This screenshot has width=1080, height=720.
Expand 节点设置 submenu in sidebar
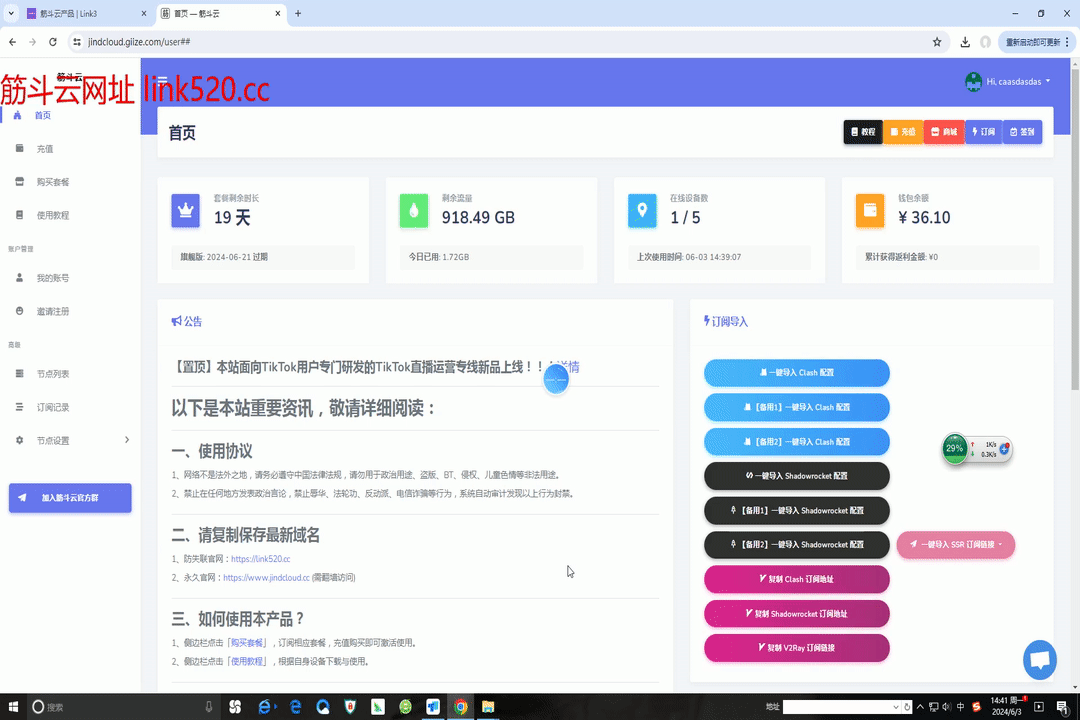[70, 440]
